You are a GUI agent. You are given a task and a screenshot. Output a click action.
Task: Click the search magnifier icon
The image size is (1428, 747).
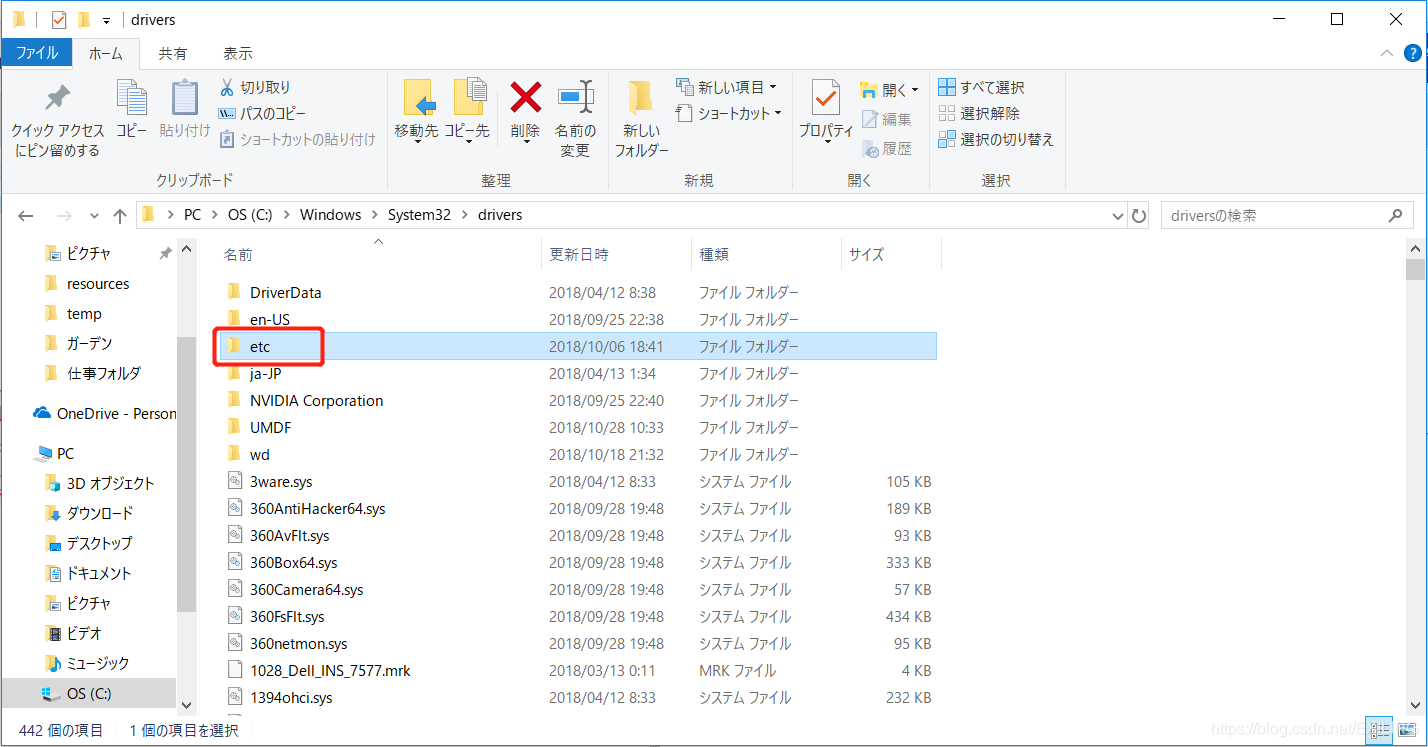click(x=1395, y=215)
